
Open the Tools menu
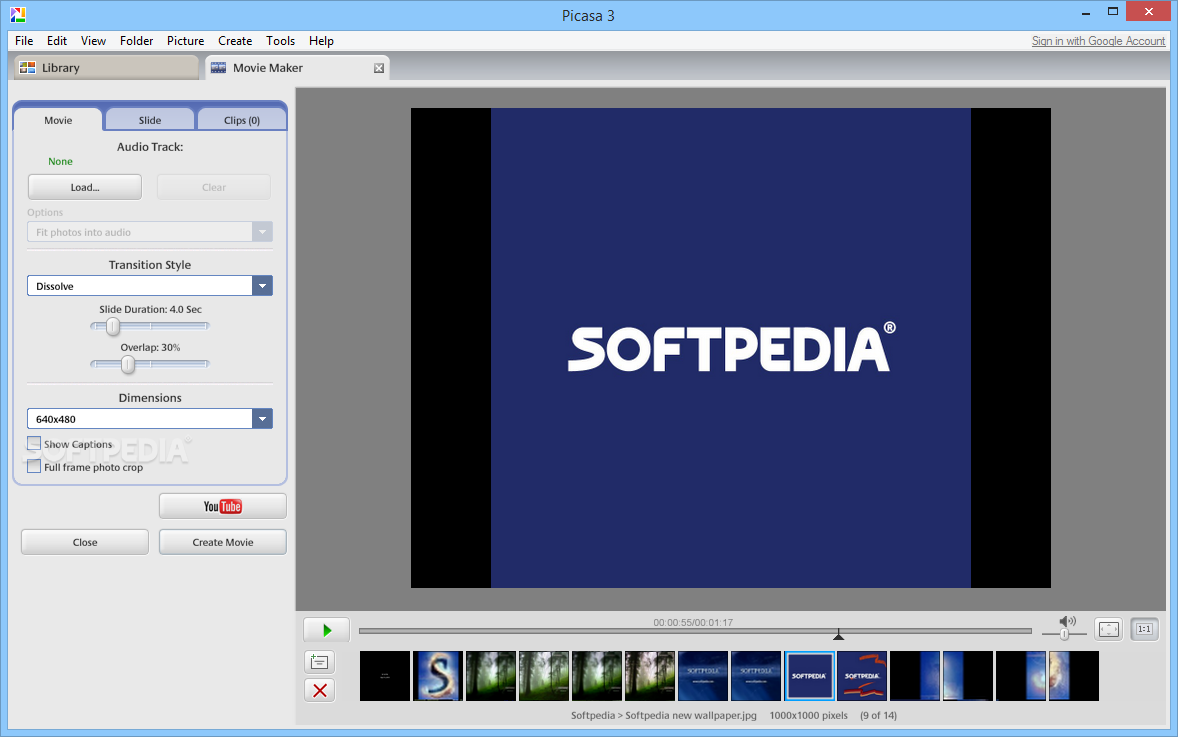(280, 41)
